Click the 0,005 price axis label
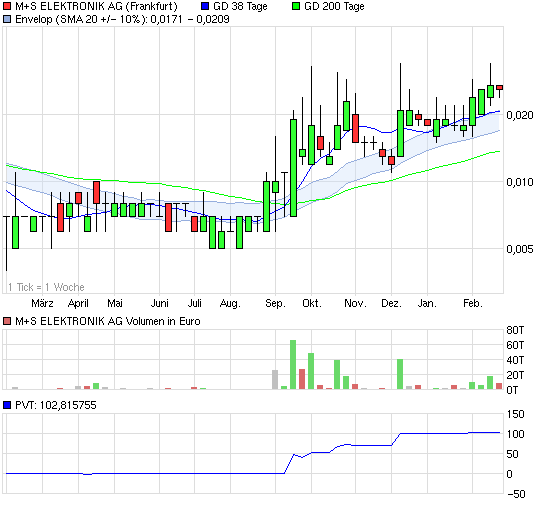Viewport: 545px width, 515px height. pos(520,249)
